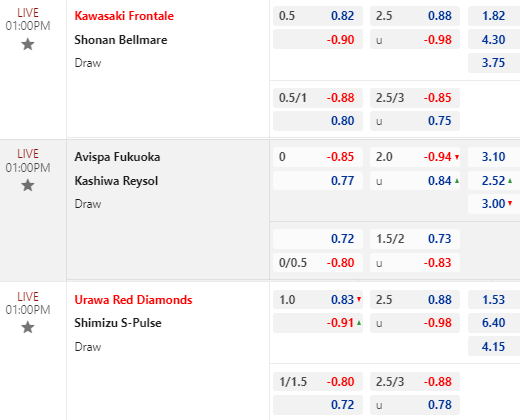
Task: Choose Kawasaki Frontale win odds 1.82
Action: (494, 16)
